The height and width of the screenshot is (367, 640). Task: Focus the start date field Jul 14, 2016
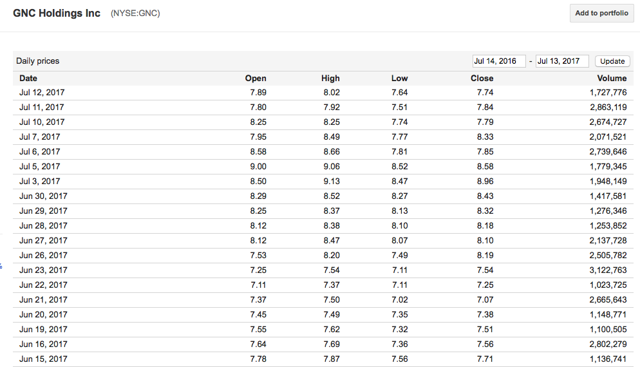(498, 61)
